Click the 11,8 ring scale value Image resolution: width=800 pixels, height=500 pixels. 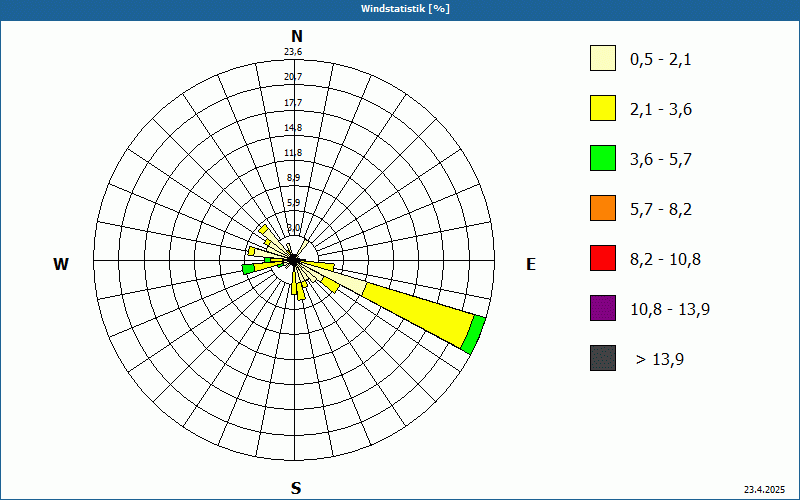click(x=293, y=153)
